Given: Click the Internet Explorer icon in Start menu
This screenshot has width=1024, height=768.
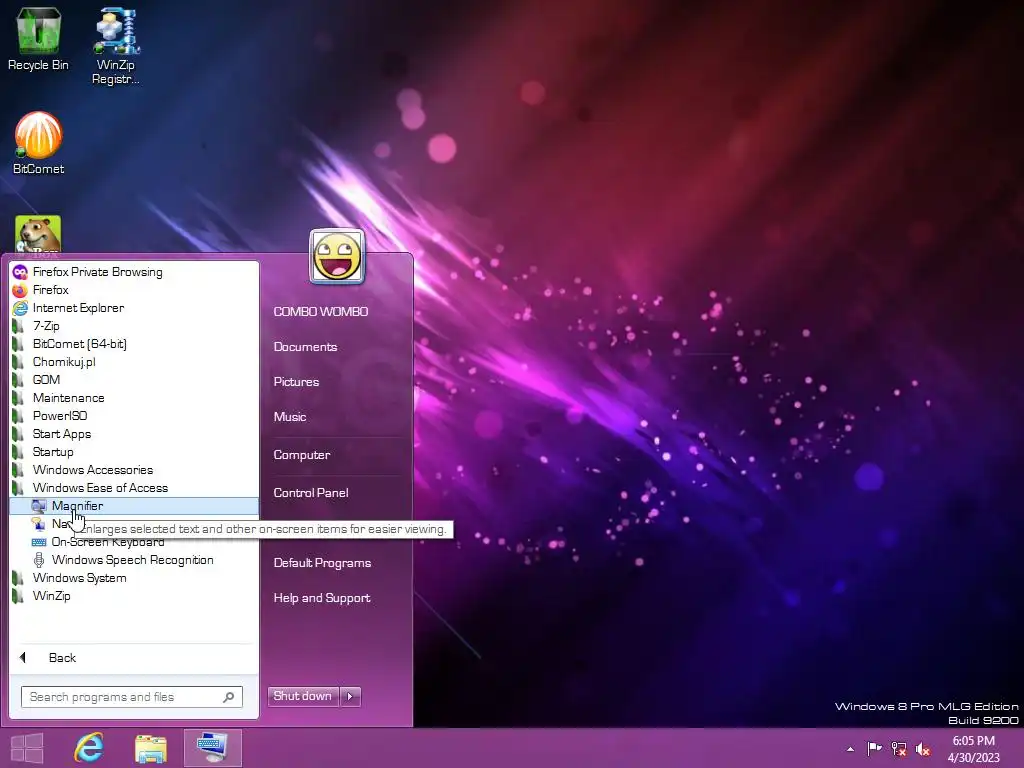Looking at the screenshot, I should [20, 308].
